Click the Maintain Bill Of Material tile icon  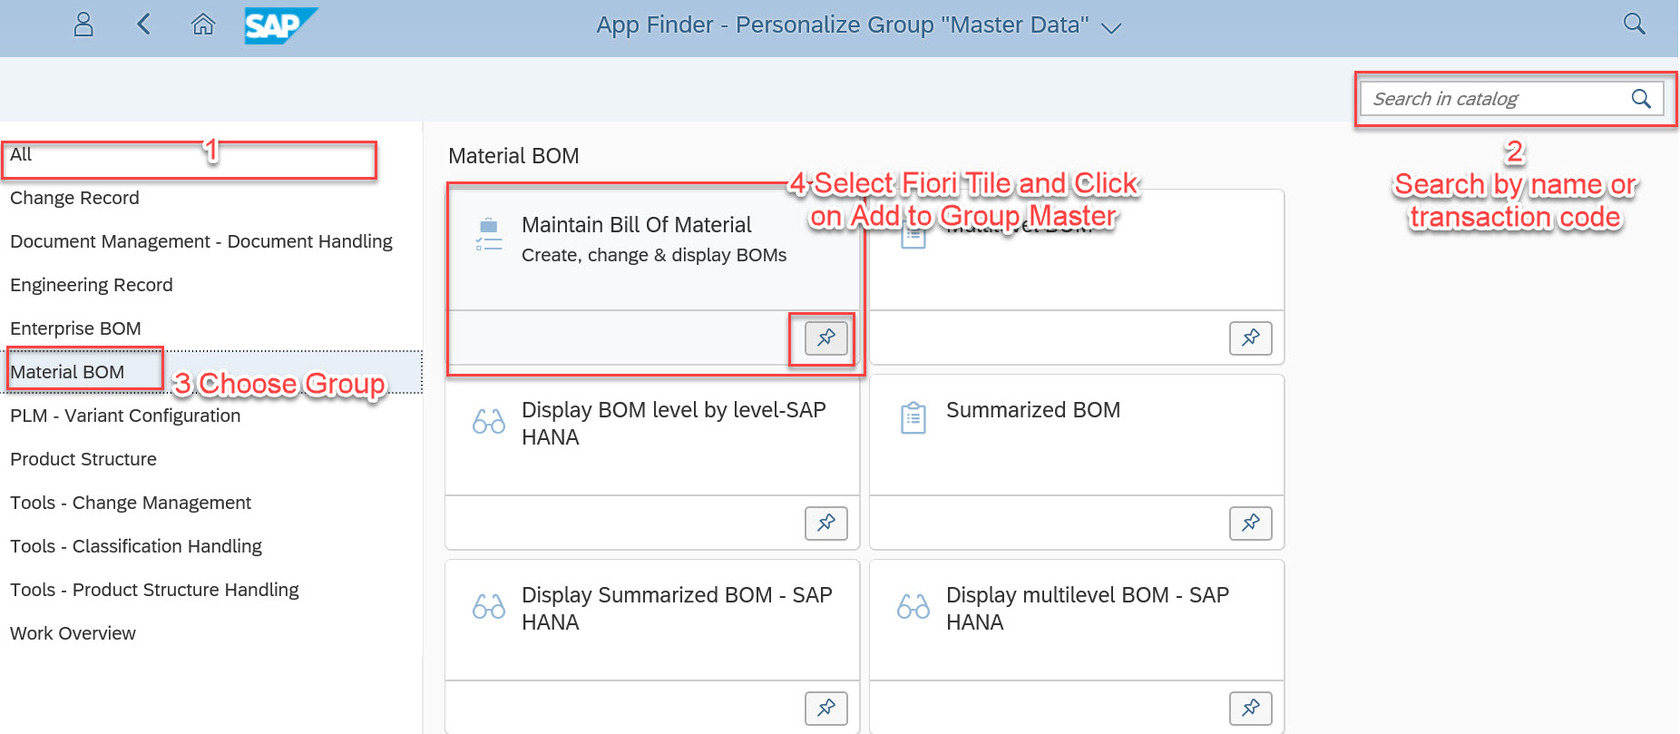click(488, 234)
